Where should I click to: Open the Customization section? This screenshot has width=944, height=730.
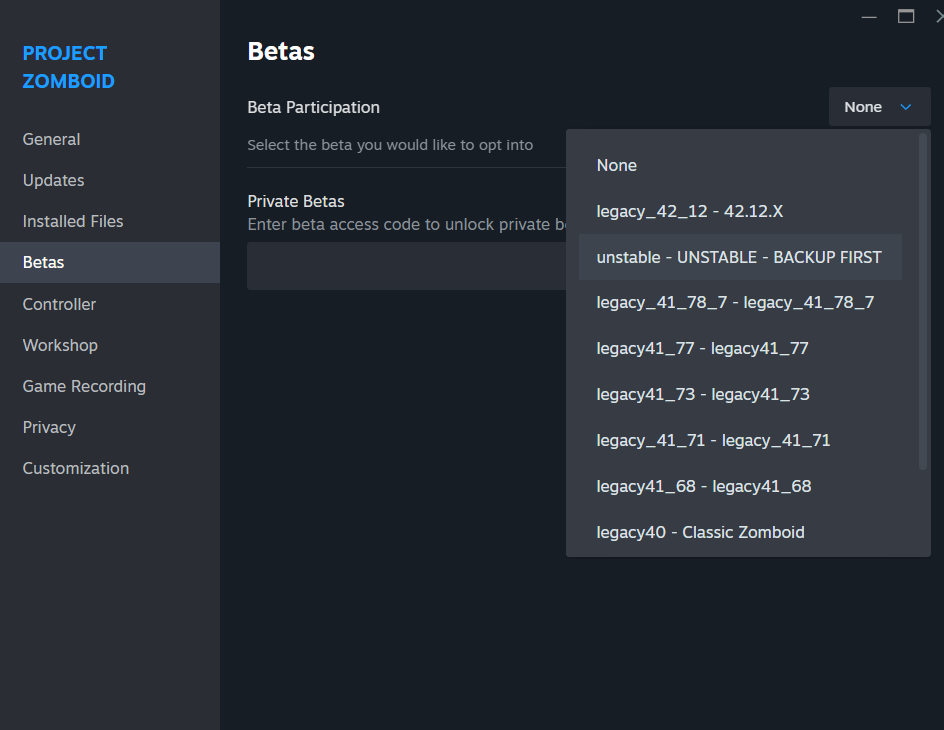tap(75, 468)
